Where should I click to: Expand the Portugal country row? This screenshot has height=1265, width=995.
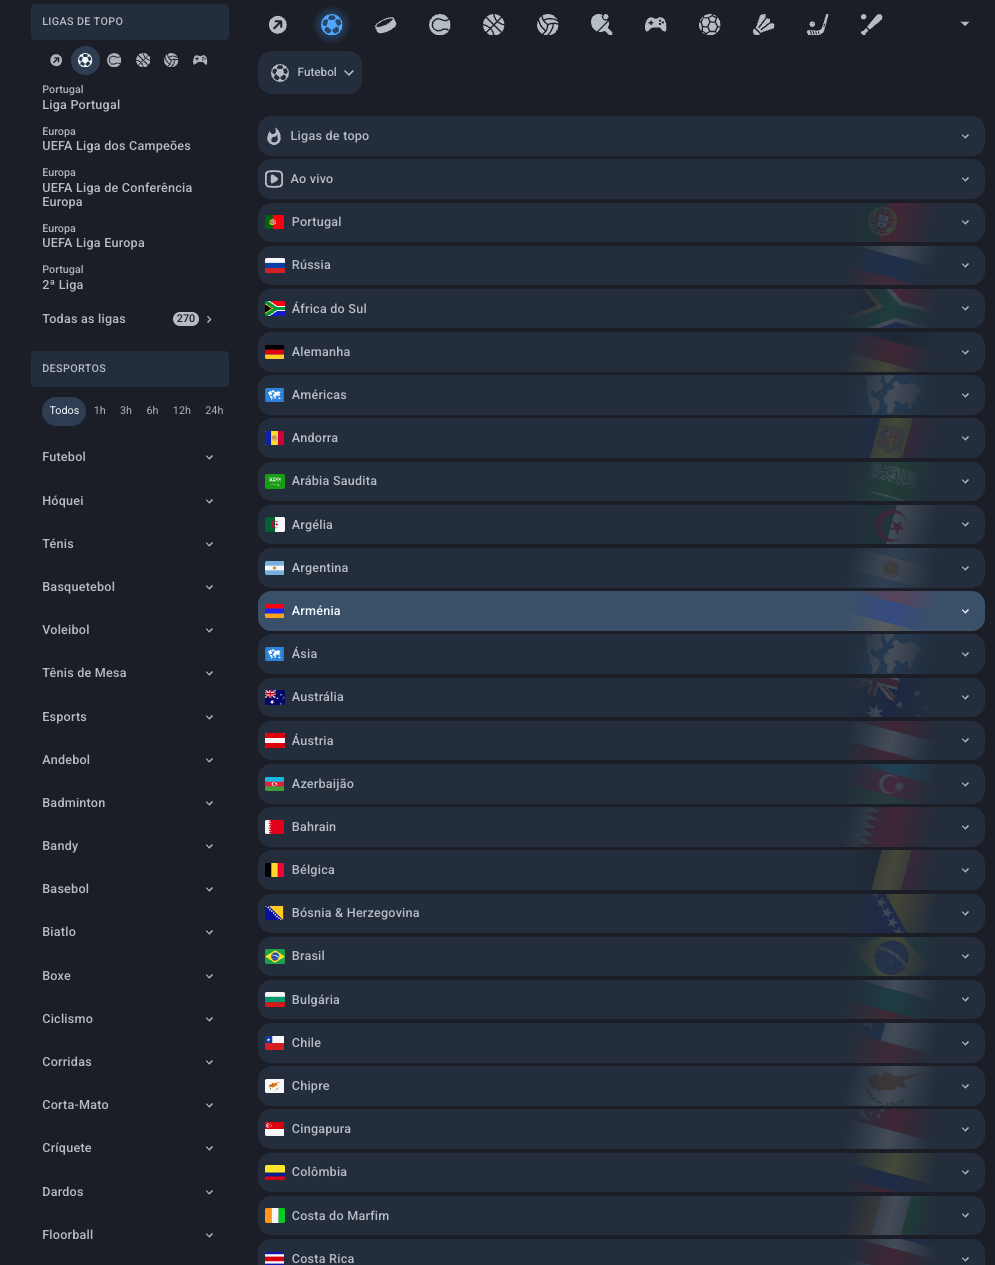coord(621,222)
